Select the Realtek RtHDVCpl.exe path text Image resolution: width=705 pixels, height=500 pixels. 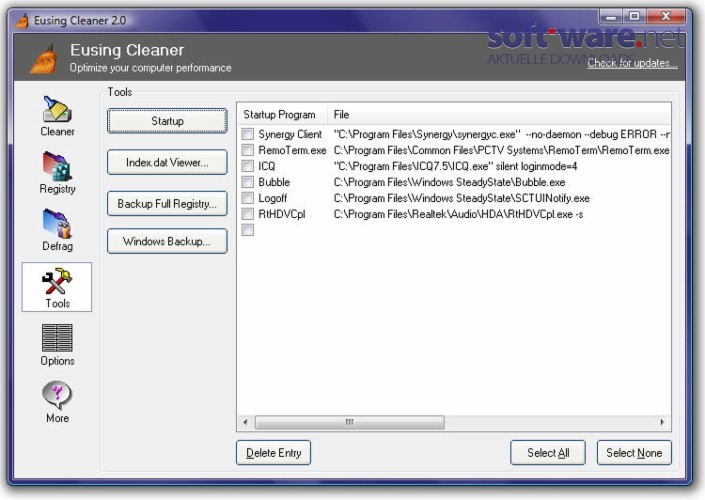coord(458,214)
